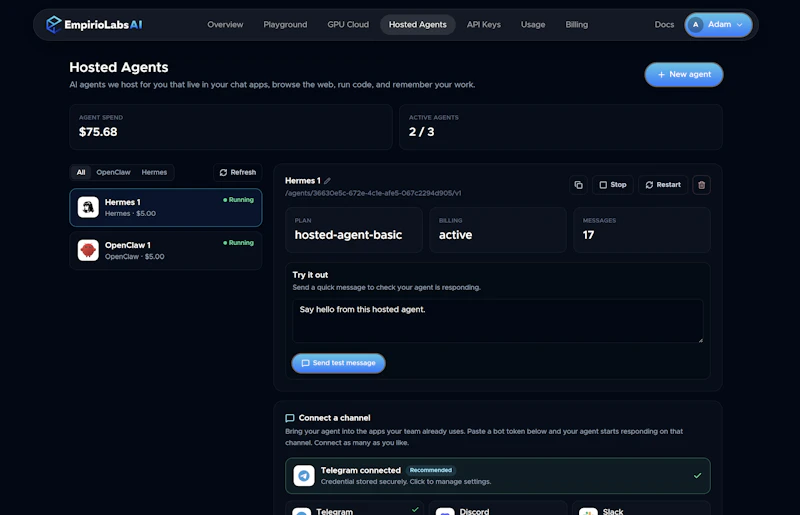Click the hosted-agent-basic plan value
The width and height of the screenshot is (800, 515).
click(x=348, y=235)
